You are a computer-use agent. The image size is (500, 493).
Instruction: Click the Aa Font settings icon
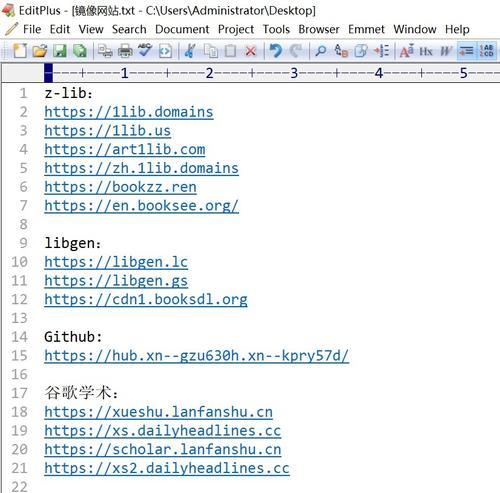coord(407,51)
